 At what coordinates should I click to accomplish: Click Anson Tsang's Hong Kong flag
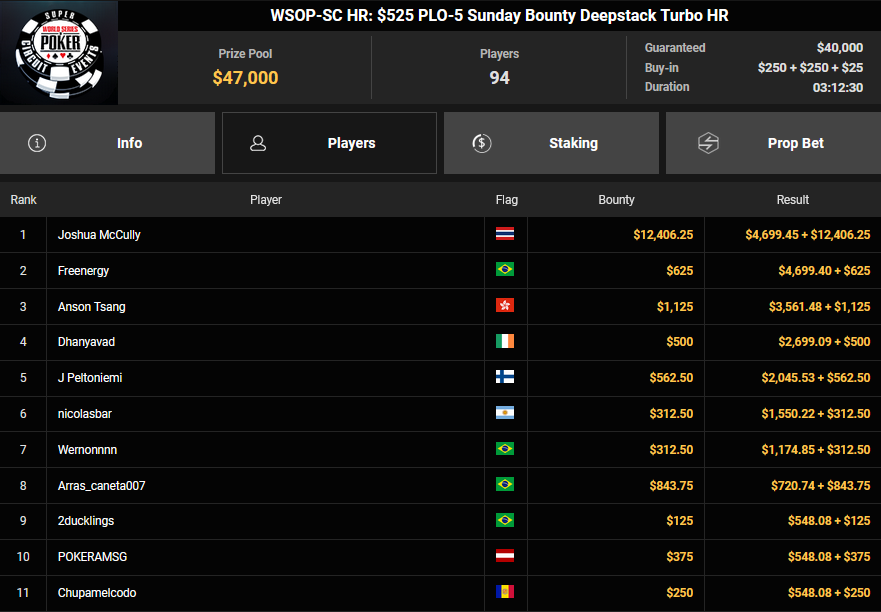pyautogui.click(x=505, y=307)
